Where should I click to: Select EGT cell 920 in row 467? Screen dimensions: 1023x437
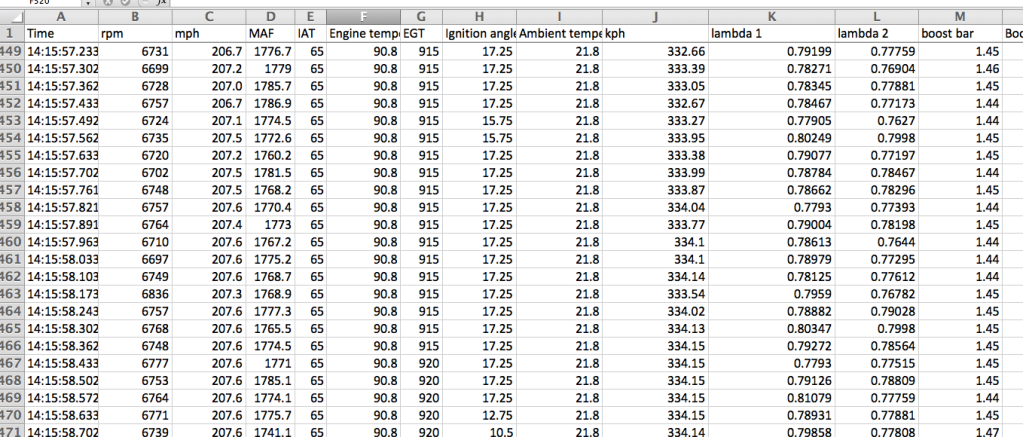(421, 363)
